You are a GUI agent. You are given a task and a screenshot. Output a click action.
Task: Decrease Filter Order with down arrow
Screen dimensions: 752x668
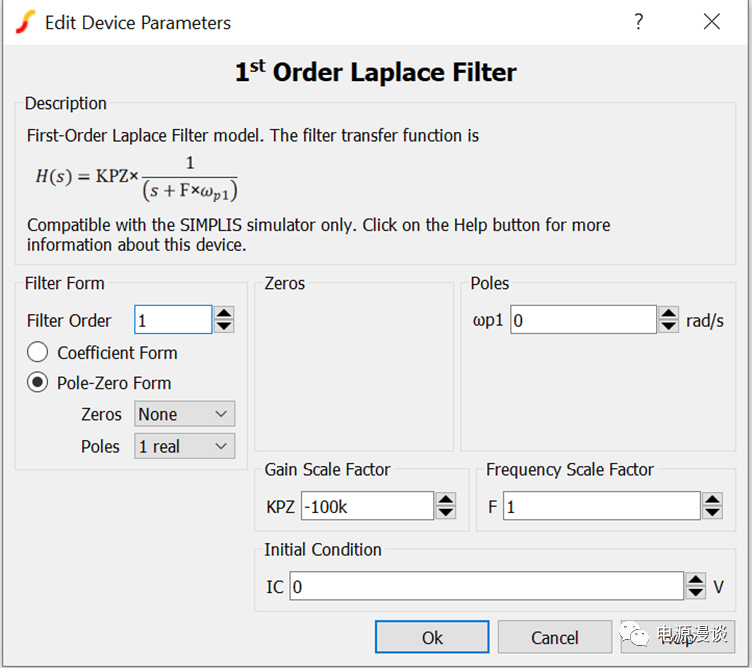tap(224, 326)
